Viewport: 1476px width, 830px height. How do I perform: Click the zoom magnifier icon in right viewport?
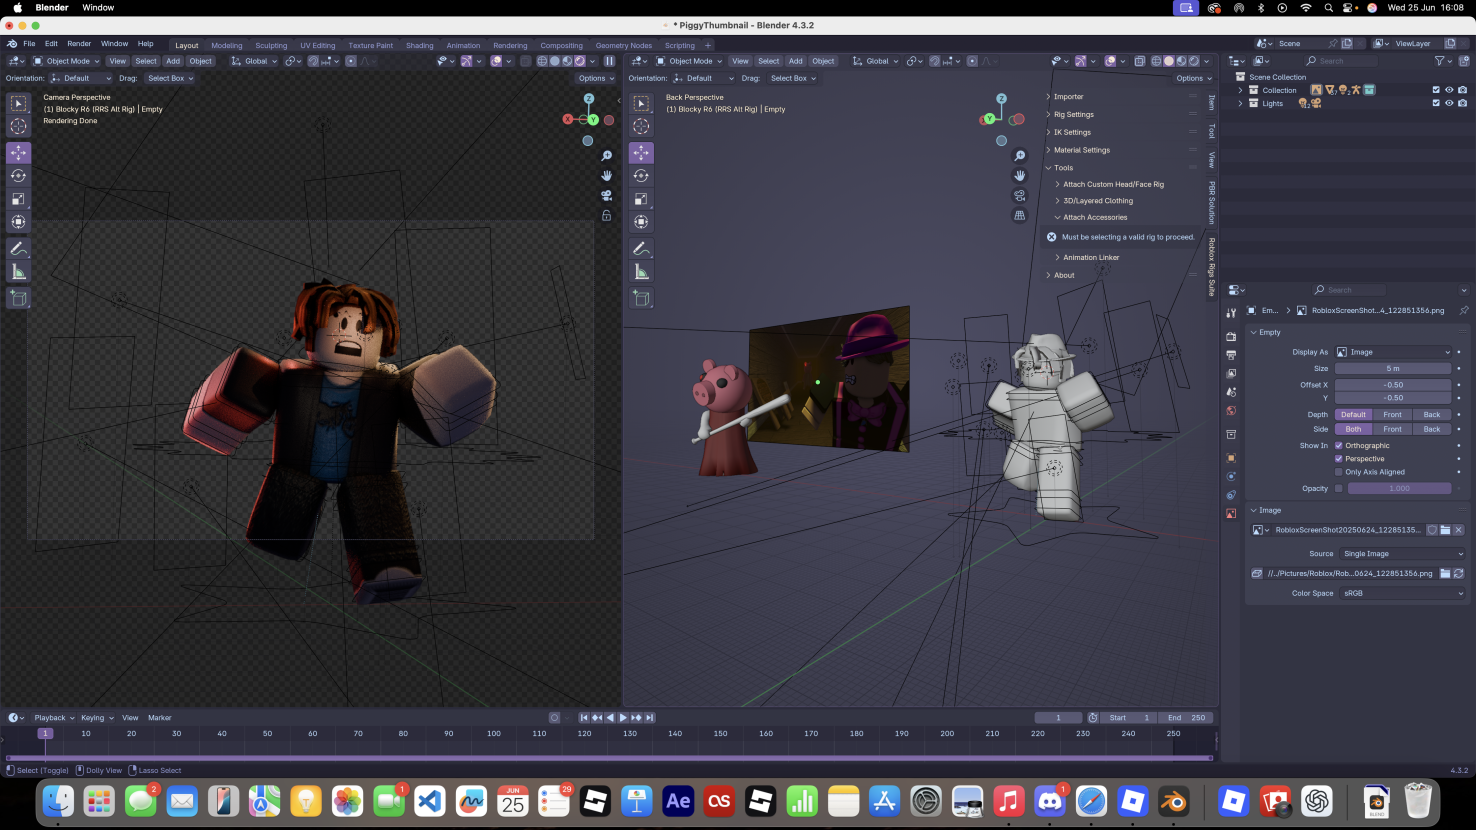tap(1019, 156)
